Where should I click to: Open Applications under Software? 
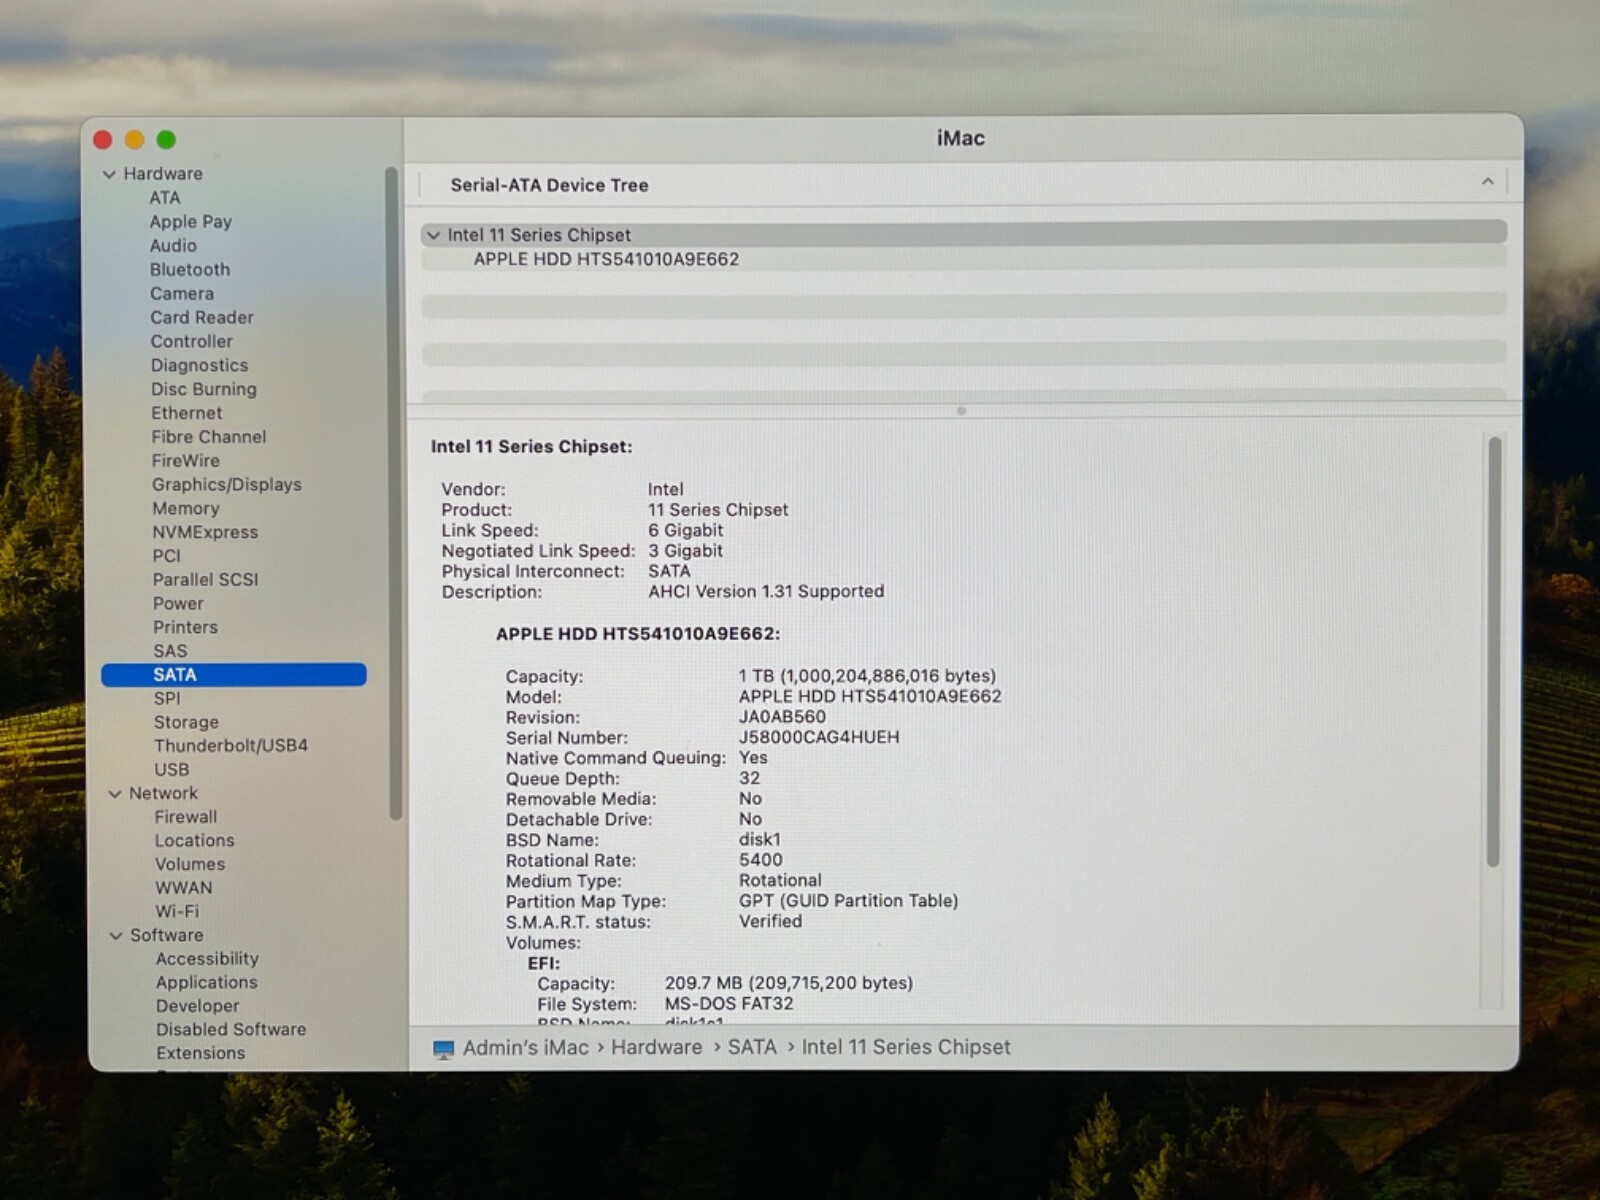point(206,983)
